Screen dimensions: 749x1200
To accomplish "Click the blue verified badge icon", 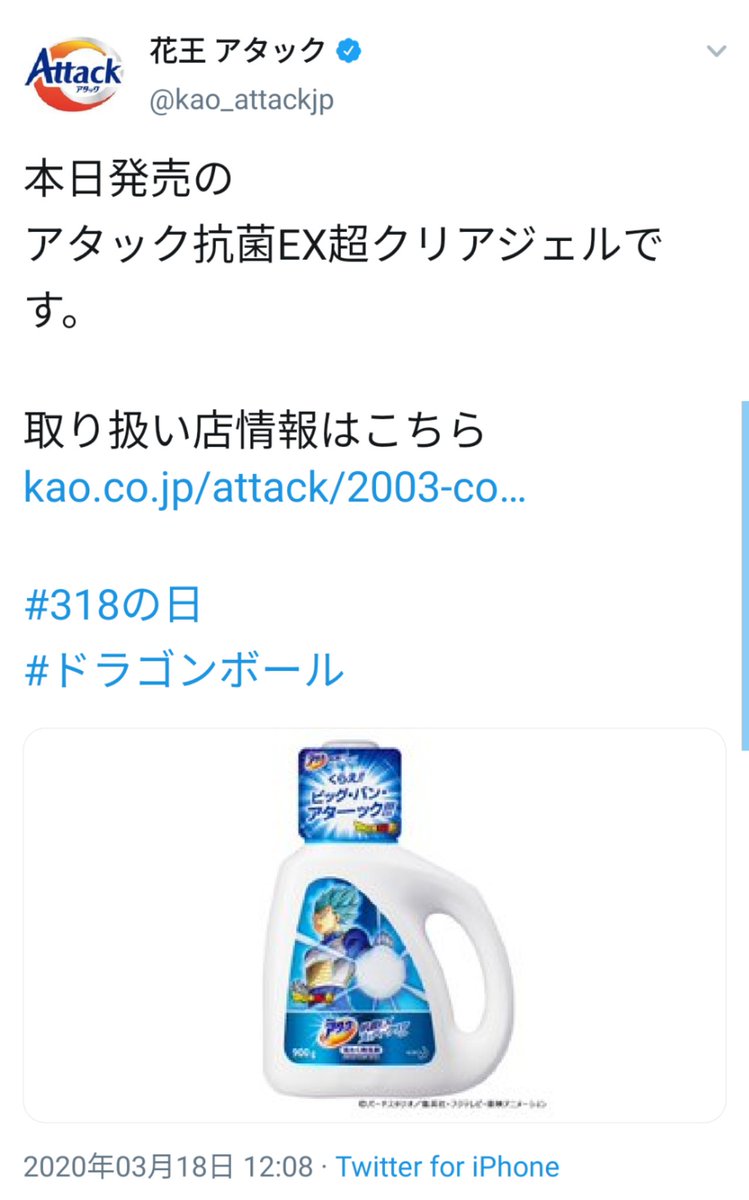I will pos(349,50).
